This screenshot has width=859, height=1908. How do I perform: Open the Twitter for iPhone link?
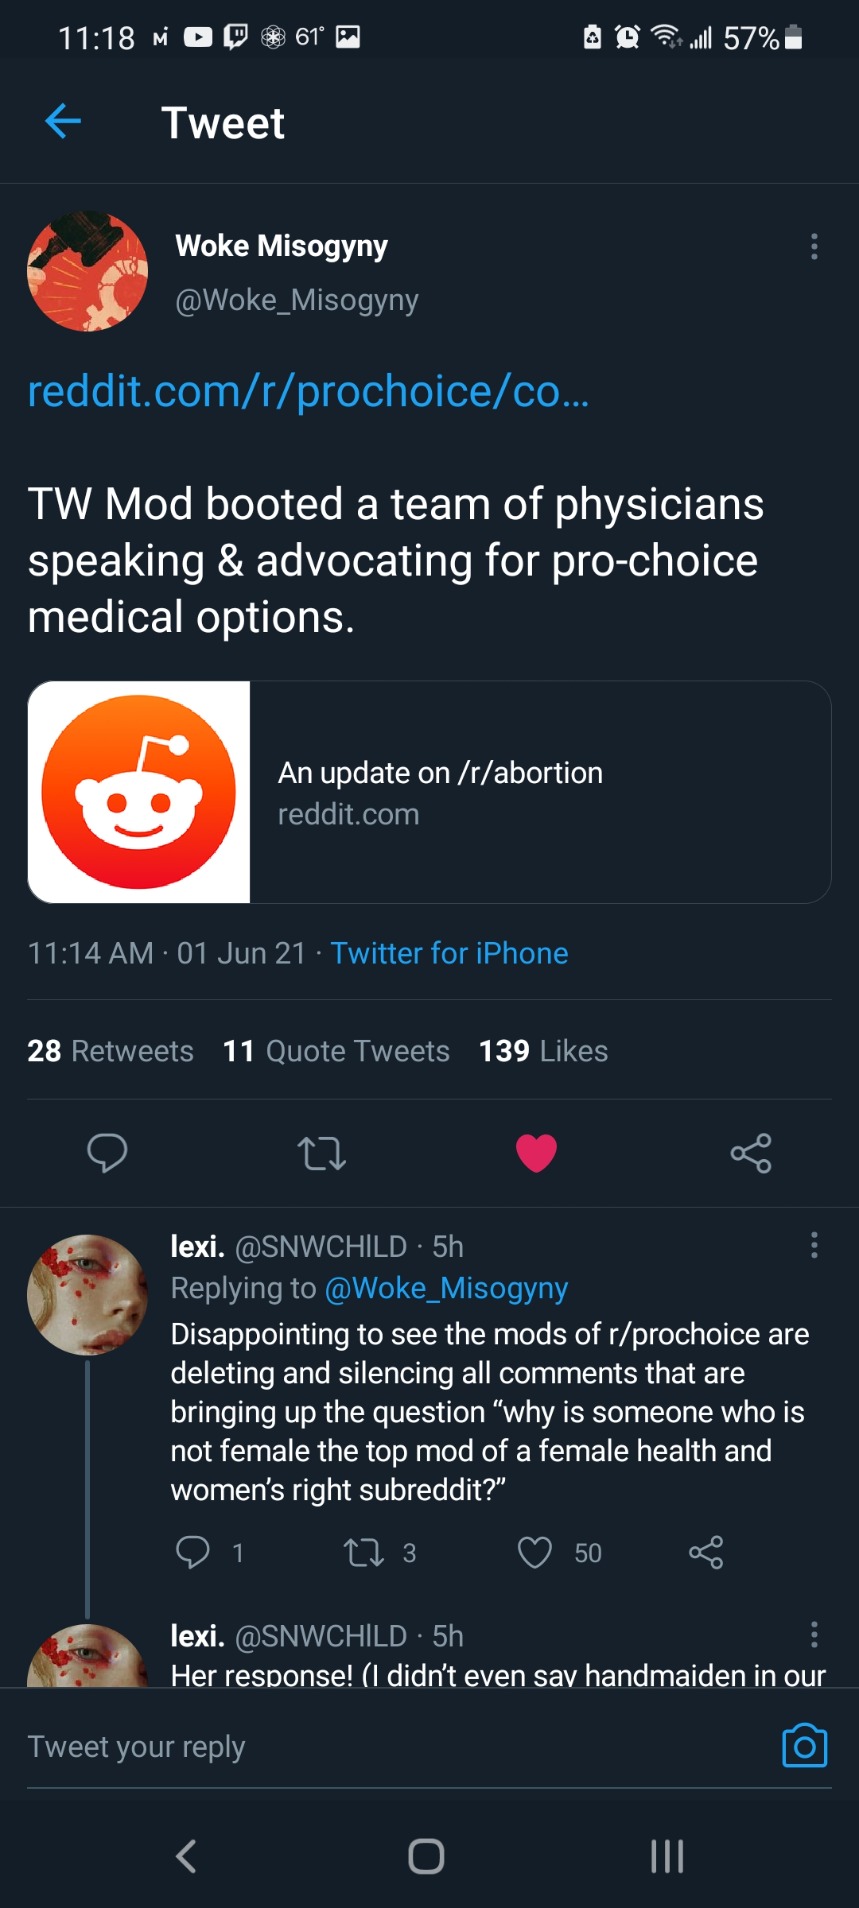pos(449,953)
